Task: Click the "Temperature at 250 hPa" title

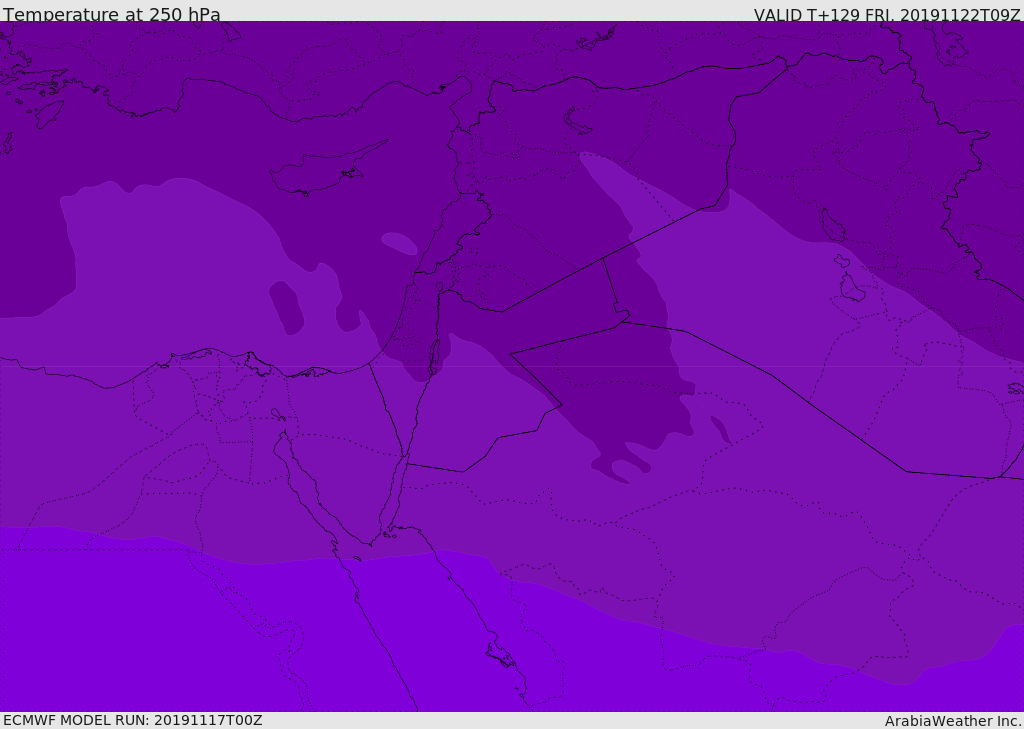Action: click(x=112, y=15)
